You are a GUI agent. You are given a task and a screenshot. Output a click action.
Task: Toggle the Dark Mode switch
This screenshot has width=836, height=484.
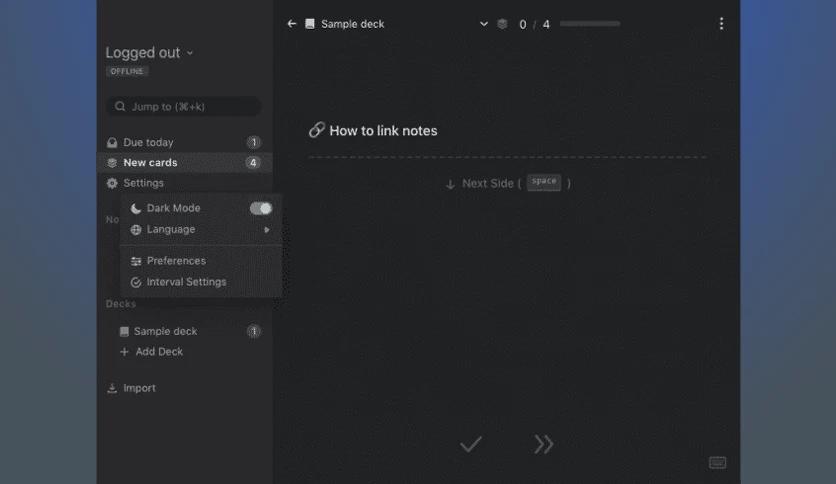coord(261,208)
